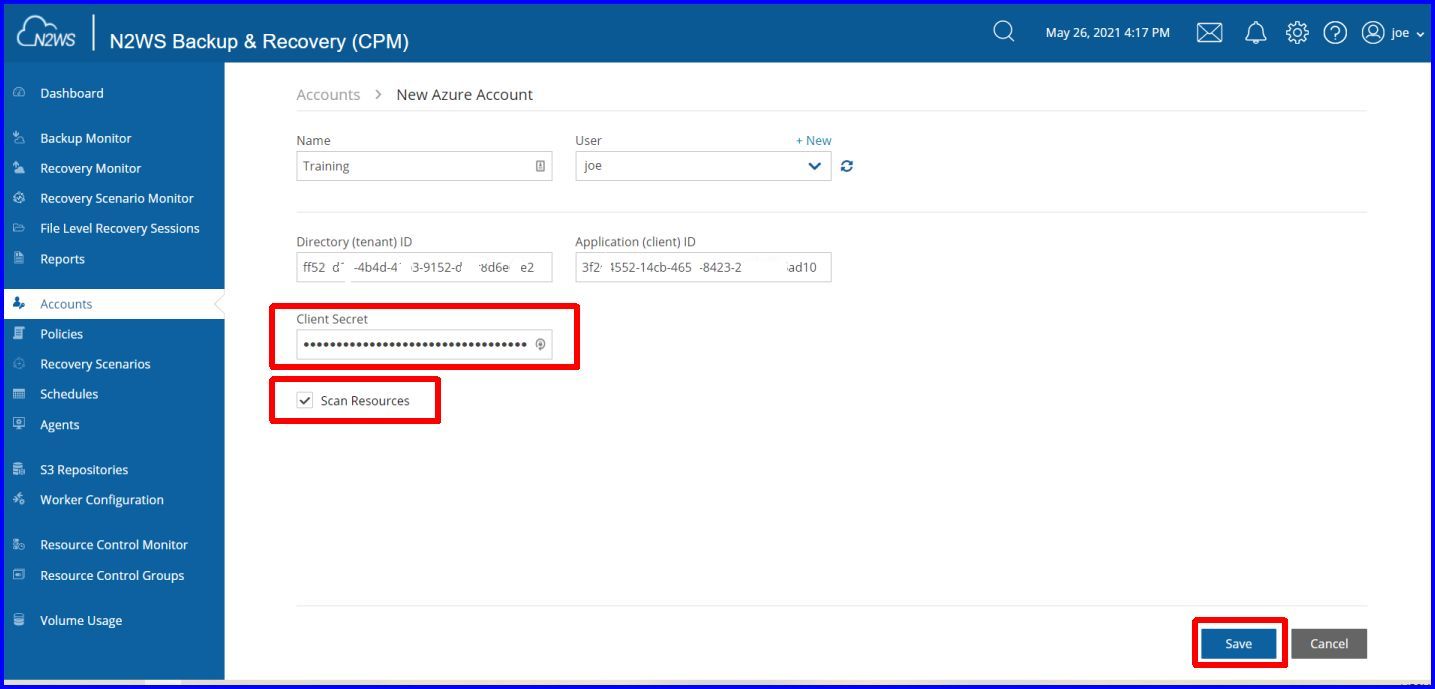Click the S3 Repositories sidebar icon

[x=19, y=469]
